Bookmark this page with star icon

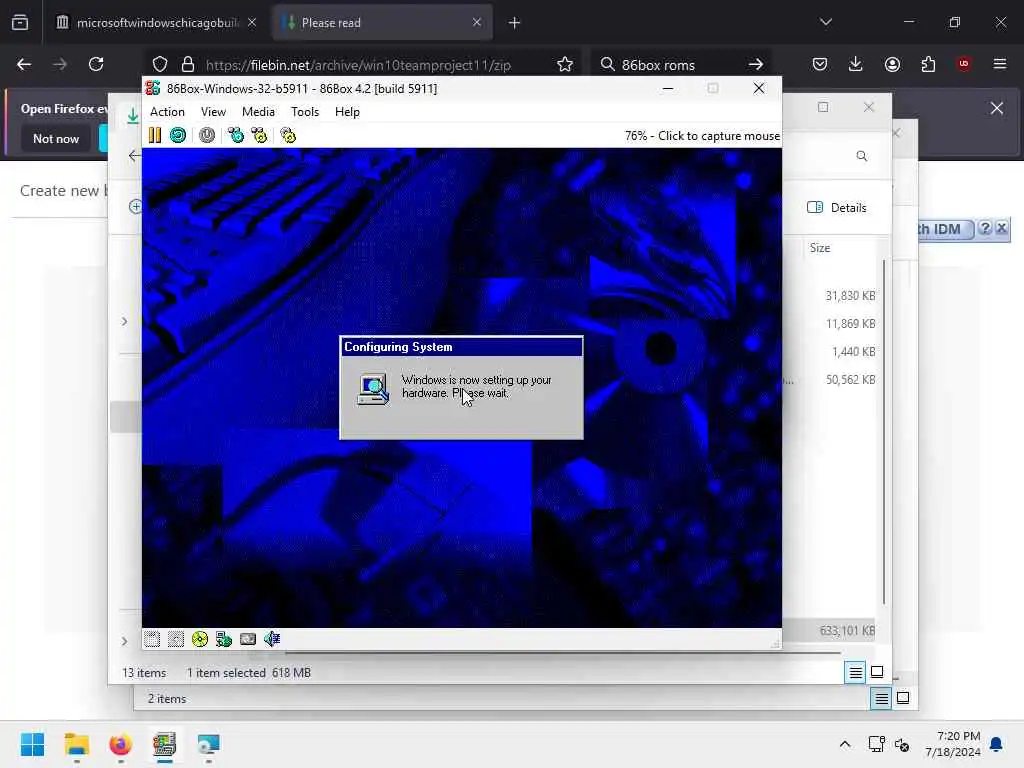coord(565,64)
